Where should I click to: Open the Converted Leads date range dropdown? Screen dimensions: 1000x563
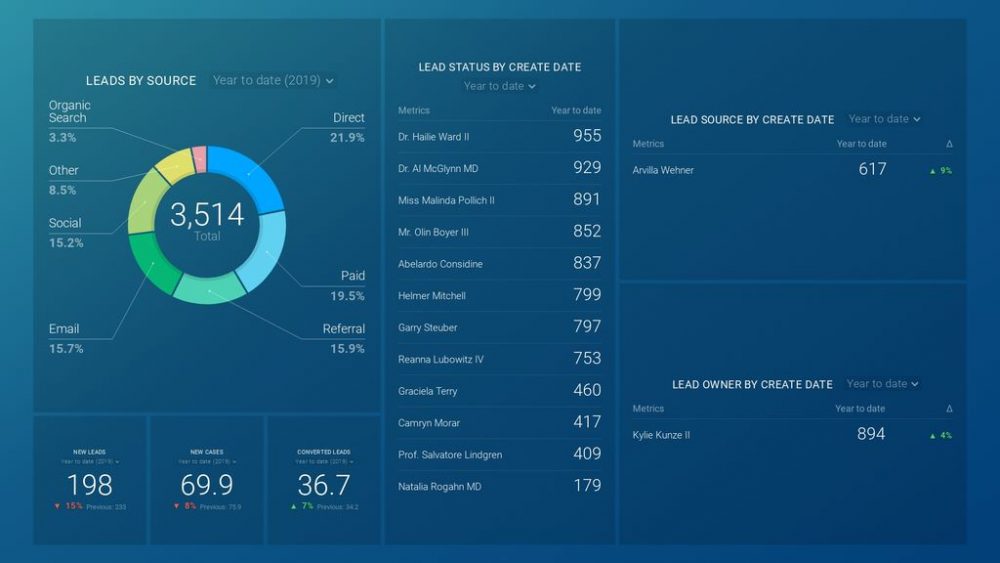(x=323, y=462)
